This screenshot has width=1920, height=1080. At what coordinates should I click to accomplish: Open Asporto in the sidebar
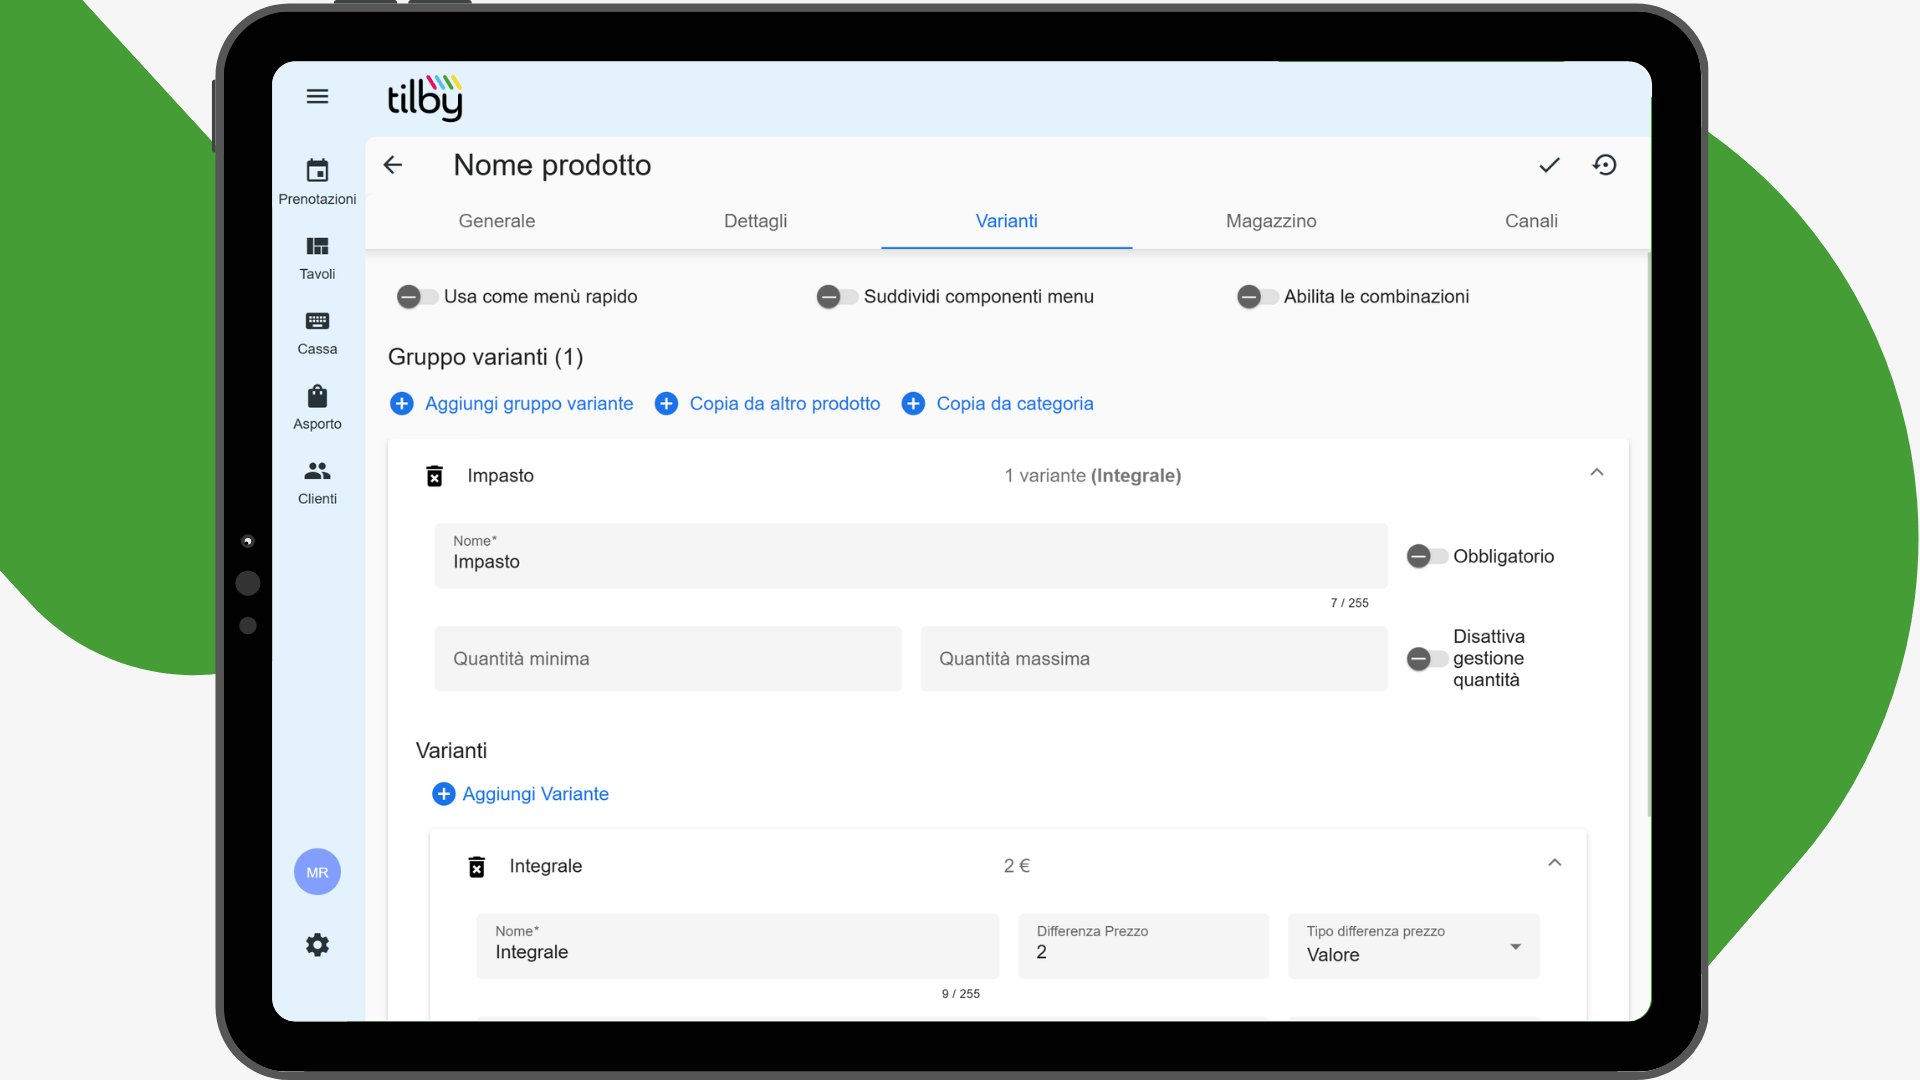point(317,408)
